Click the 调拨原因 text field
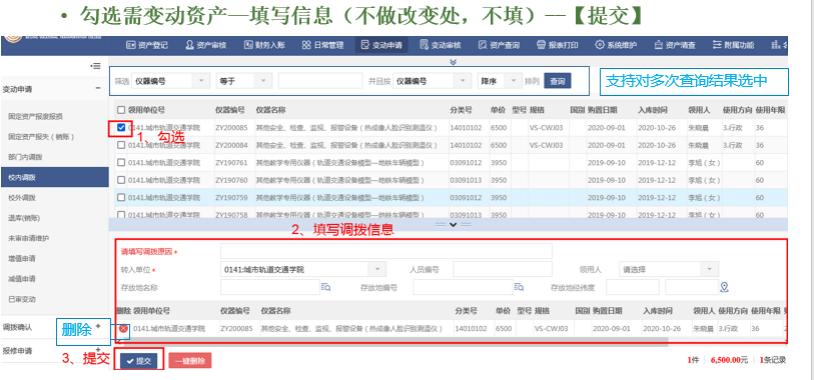Image resolution: width=814 pixels, height=380 pixels. 386,252
